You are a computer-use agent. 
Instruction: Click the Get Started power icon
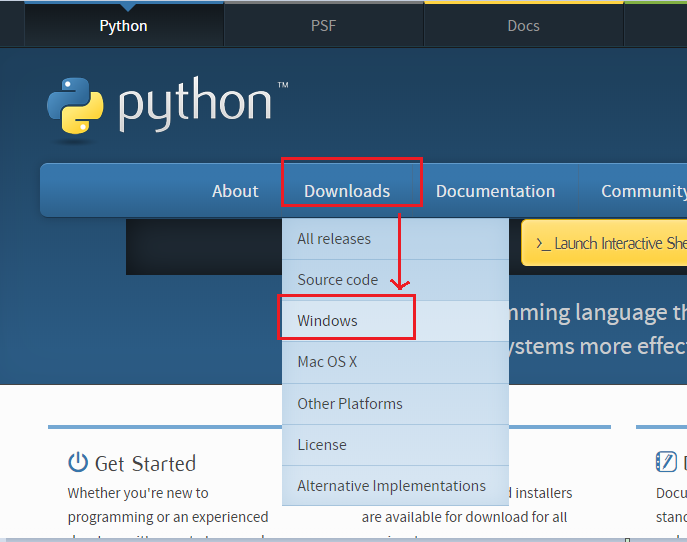78,462
